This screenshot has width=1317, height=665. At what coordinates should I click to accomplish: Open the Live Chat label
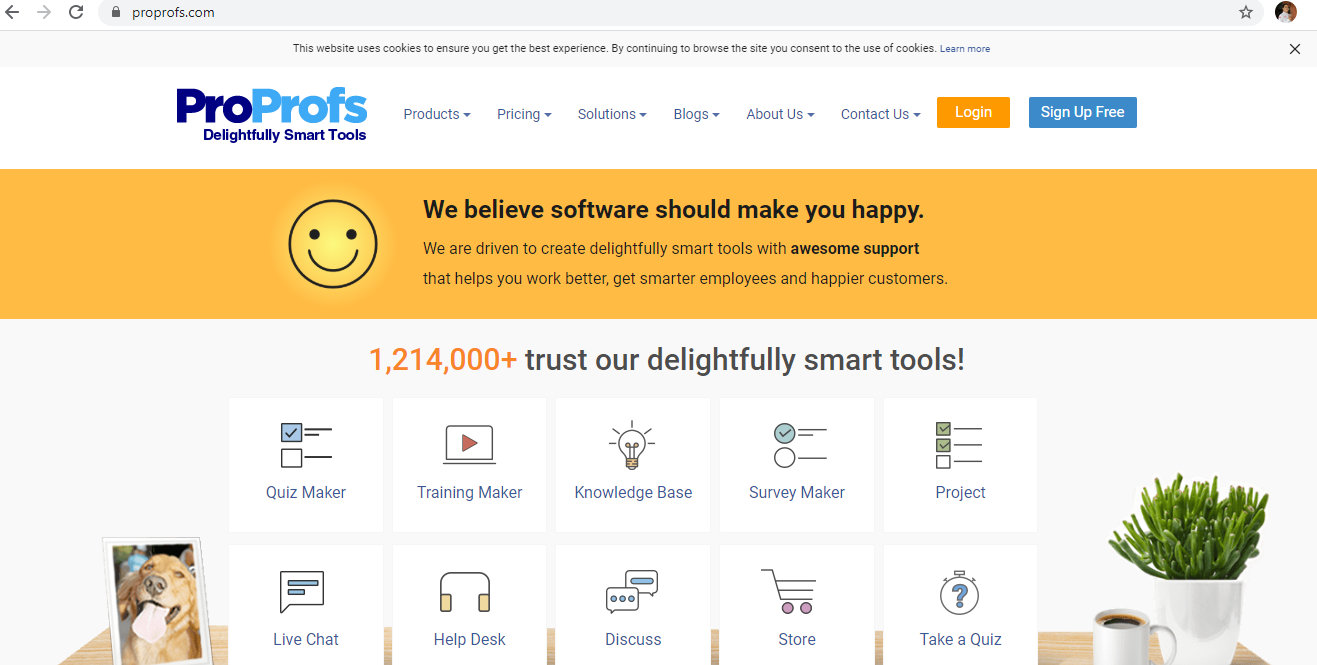coord(306,639)
